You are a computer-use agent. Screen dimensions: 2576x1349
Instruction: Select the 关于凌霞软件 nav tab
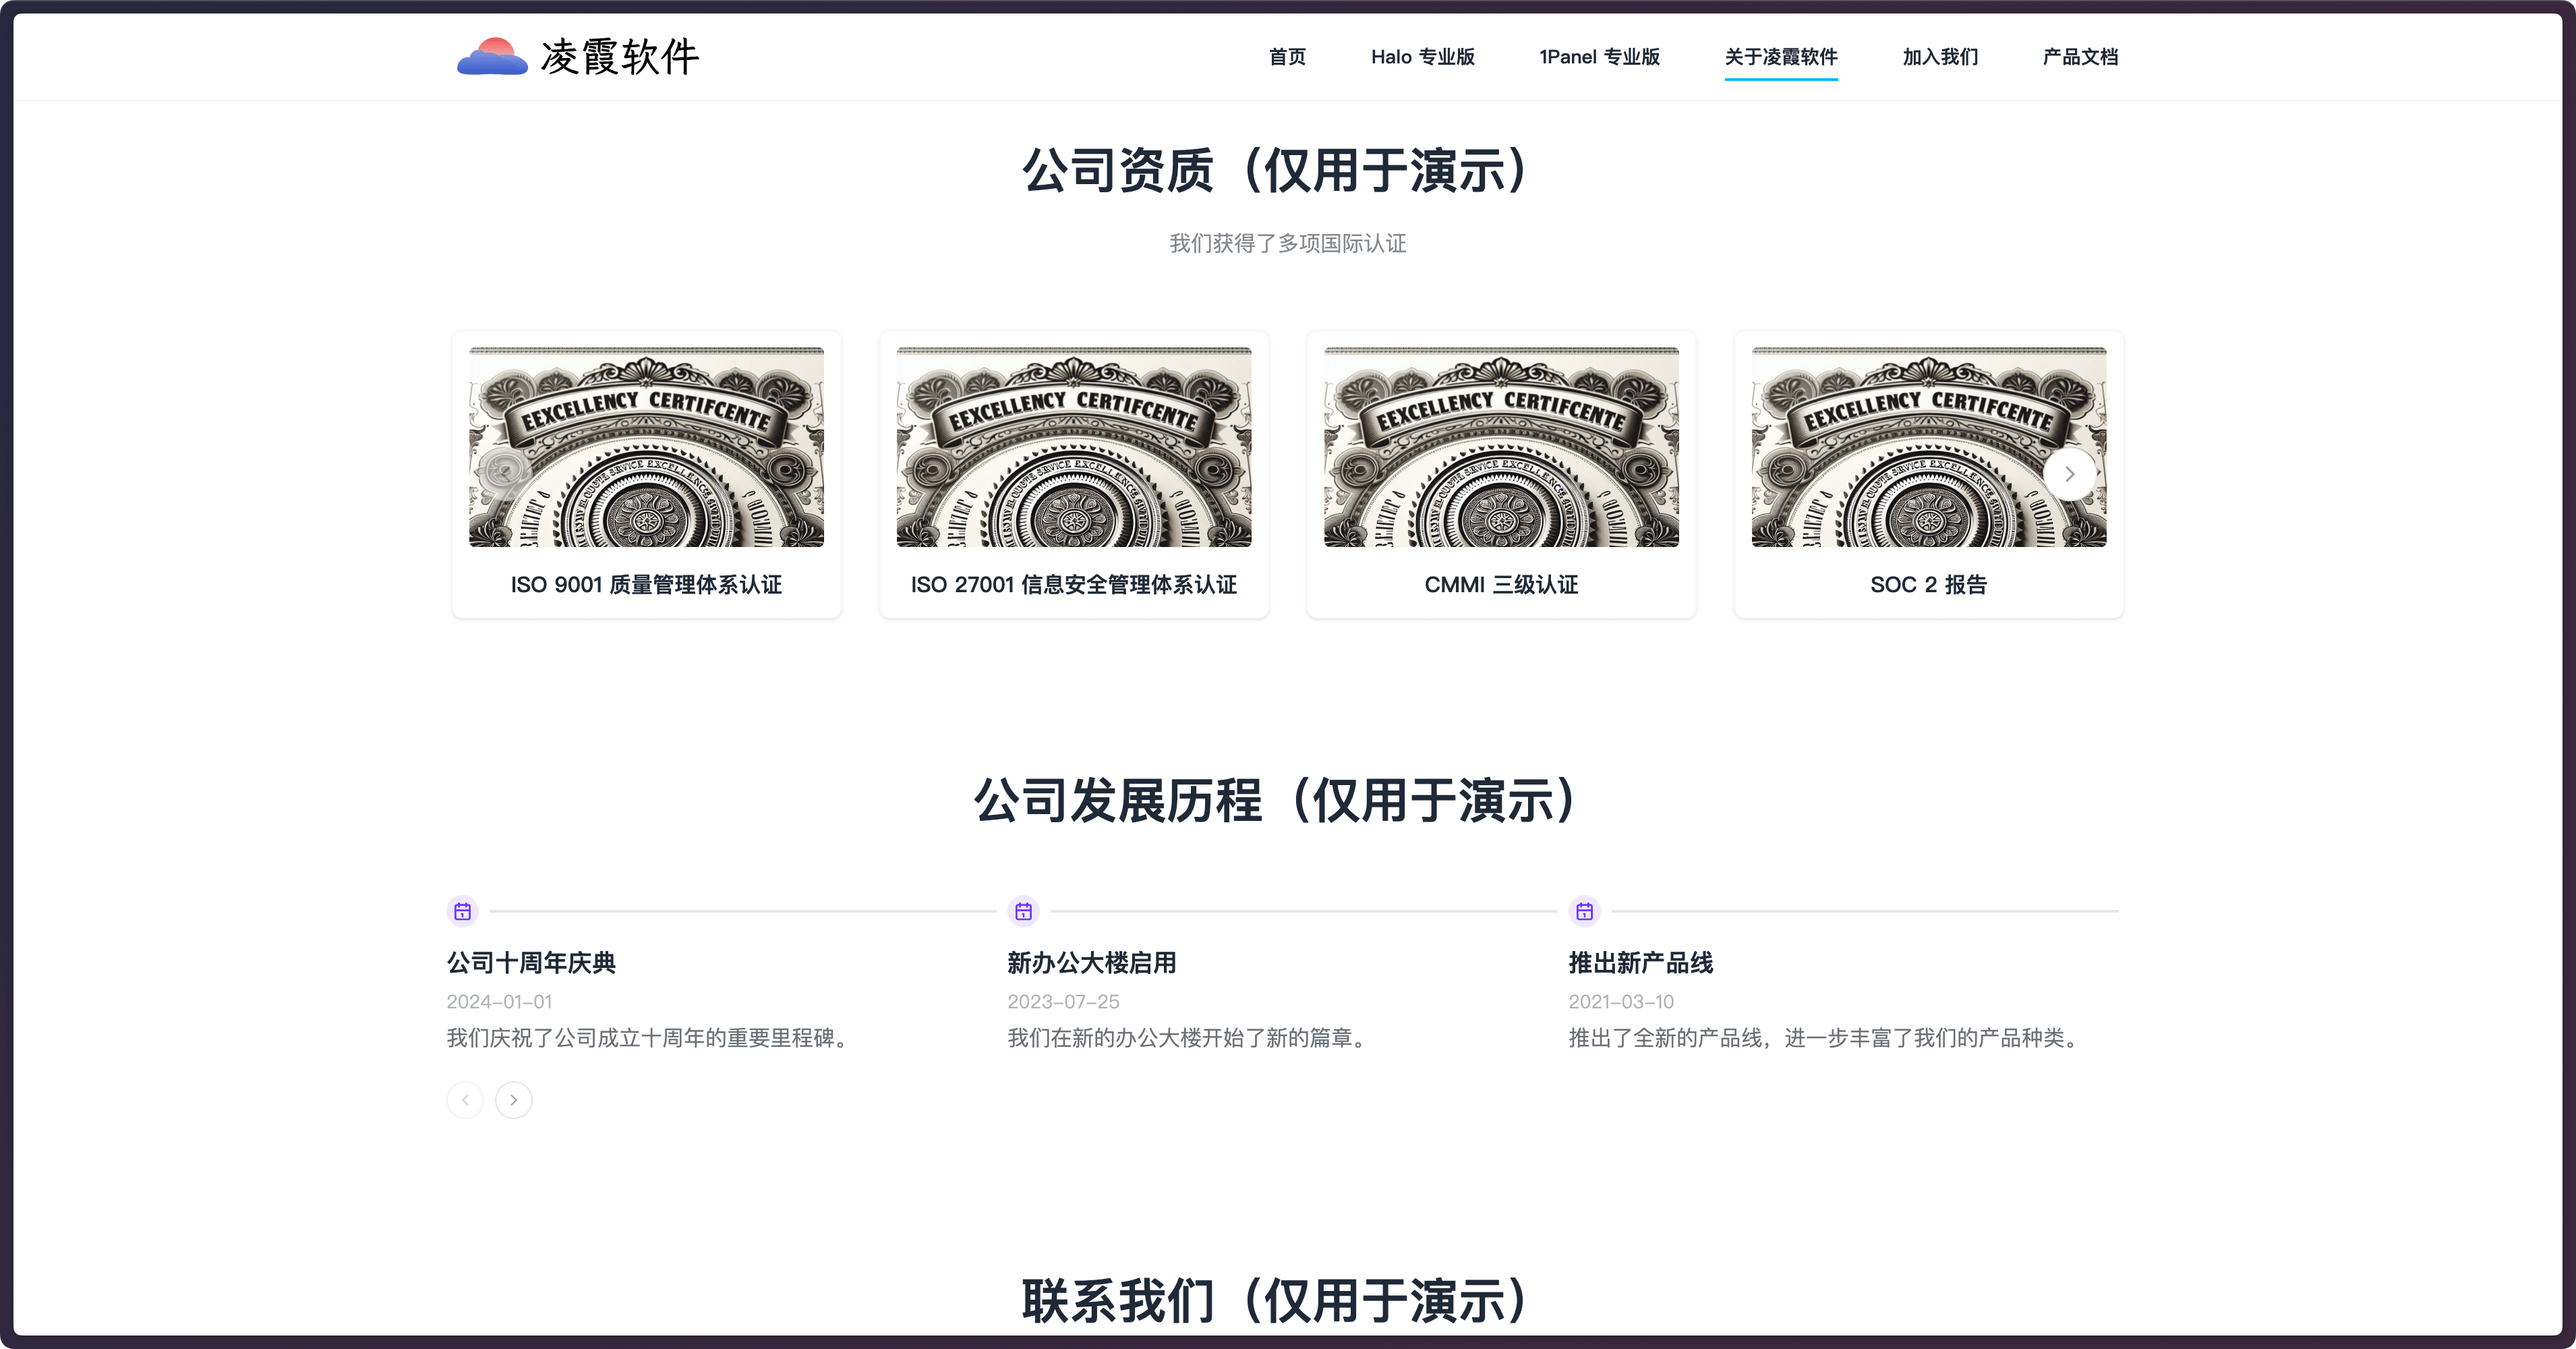click(x=1780, y=57)
